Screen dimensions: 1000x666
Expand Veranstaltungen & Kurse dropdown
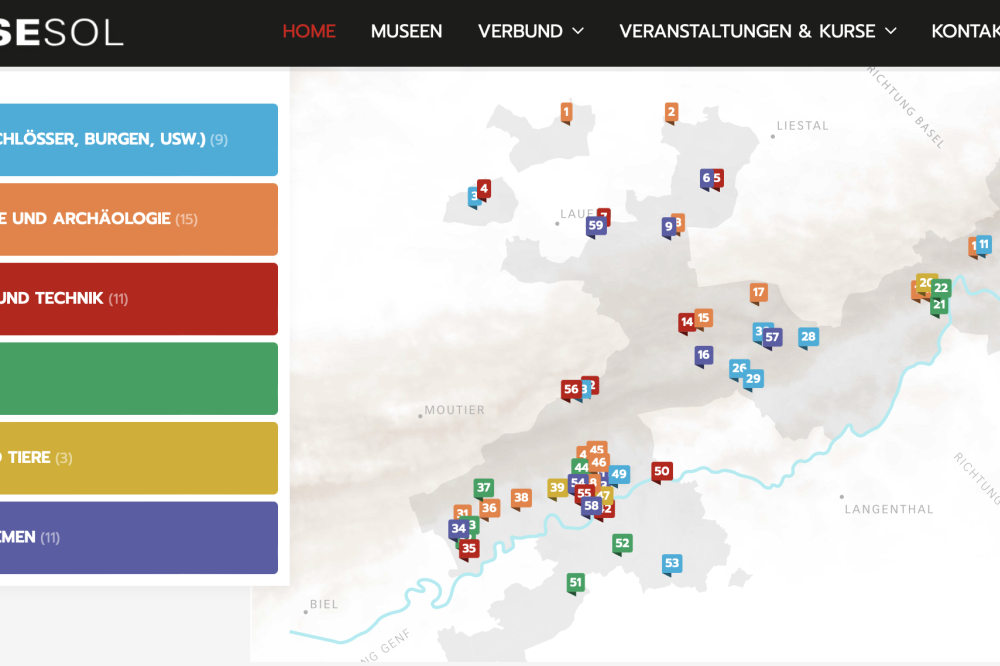[x=757, y=31]
